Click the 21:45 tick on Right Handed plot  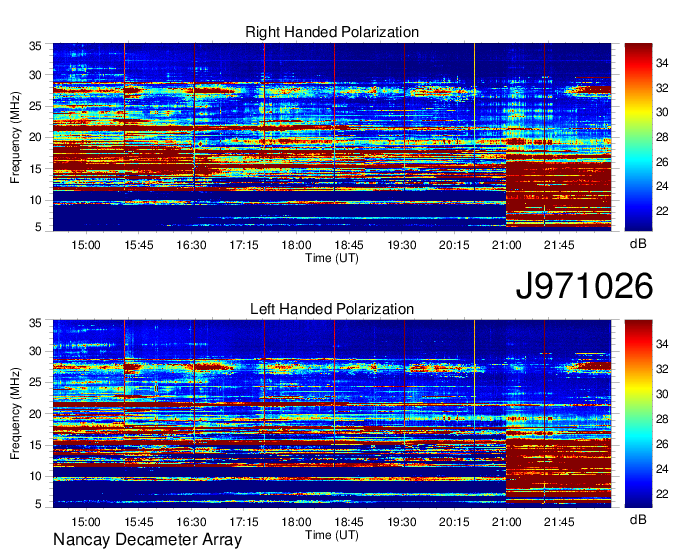(559, 245)
